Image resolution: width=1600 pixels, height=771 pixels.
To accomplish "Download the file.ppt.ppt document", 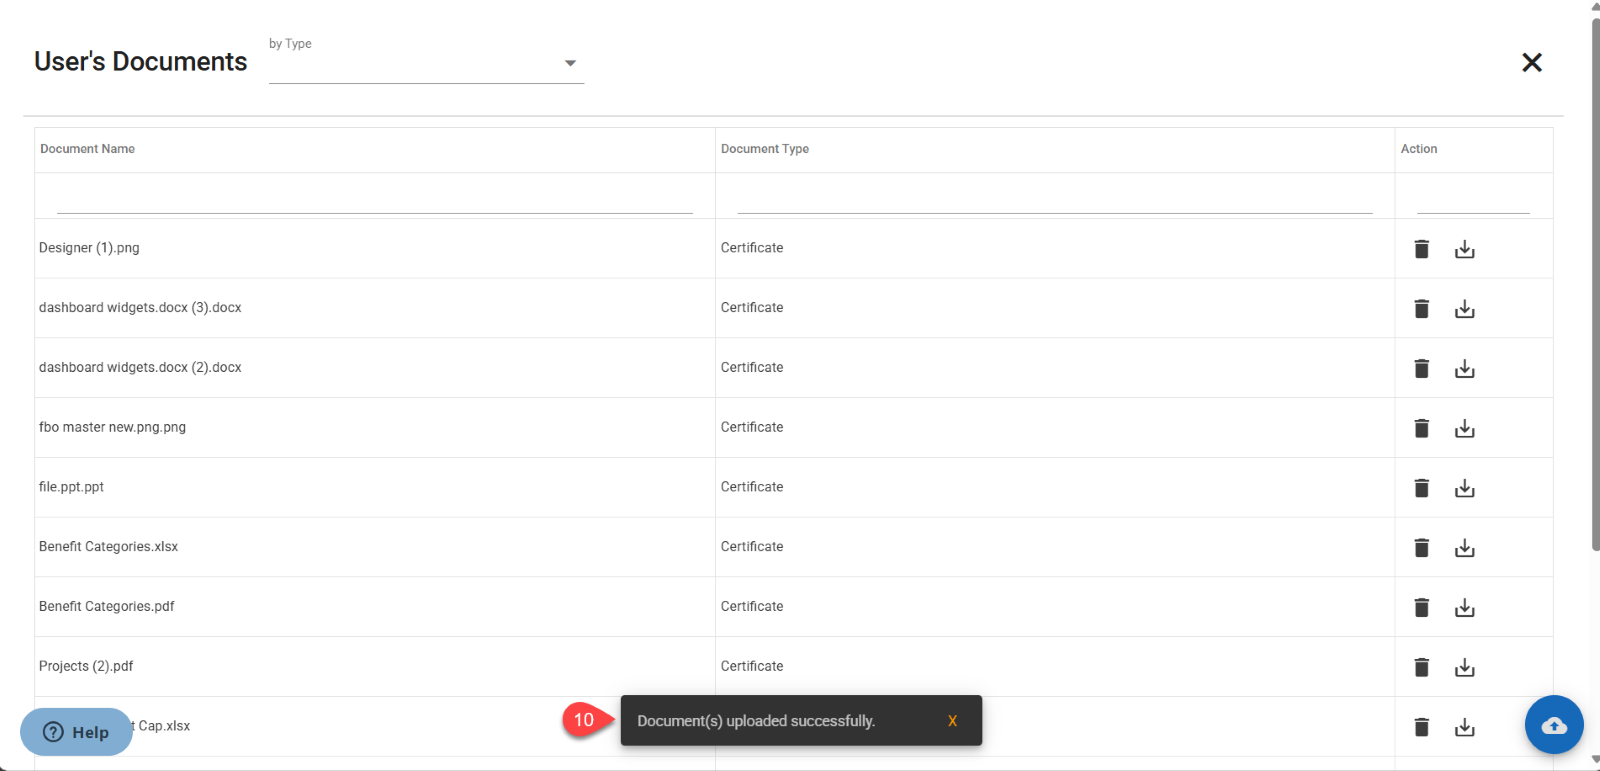I will pyautogui.click(x=1464, y=488).
